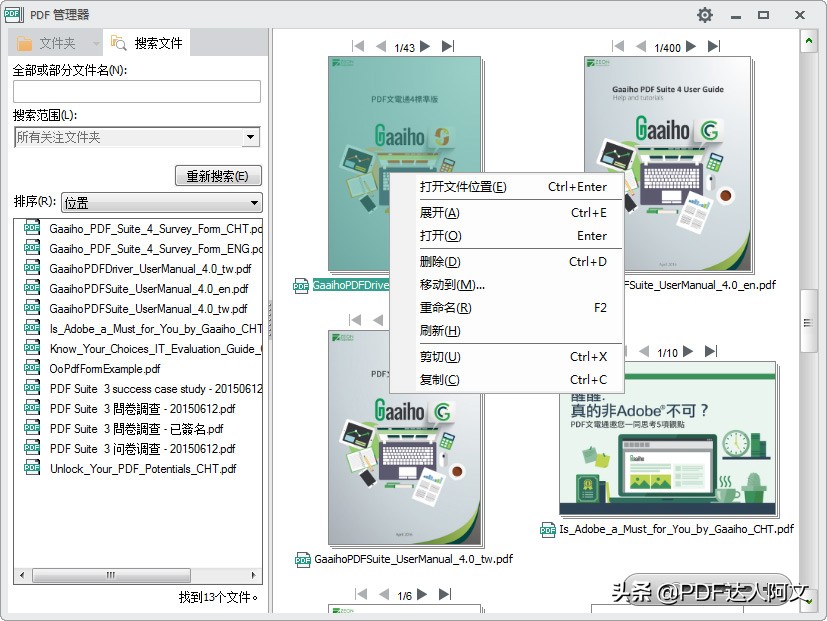Open the 搜索范围 combo box
The width and height of the screenshot is (827, 621).
pos(137,137)
